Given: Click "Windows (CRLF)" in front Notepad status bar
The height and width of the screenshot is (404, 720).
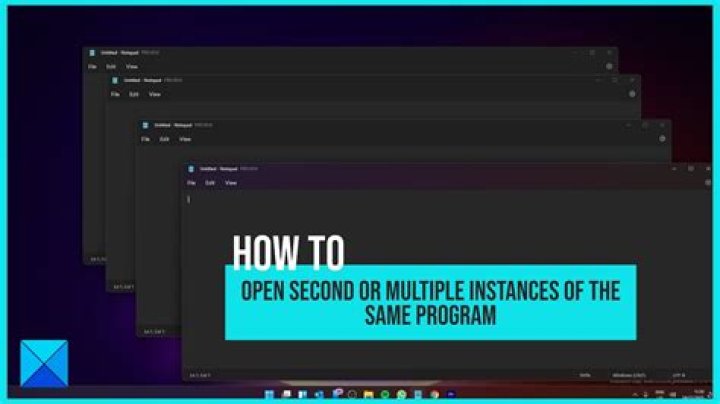Looking at the screenshot, I should point(629,376).
